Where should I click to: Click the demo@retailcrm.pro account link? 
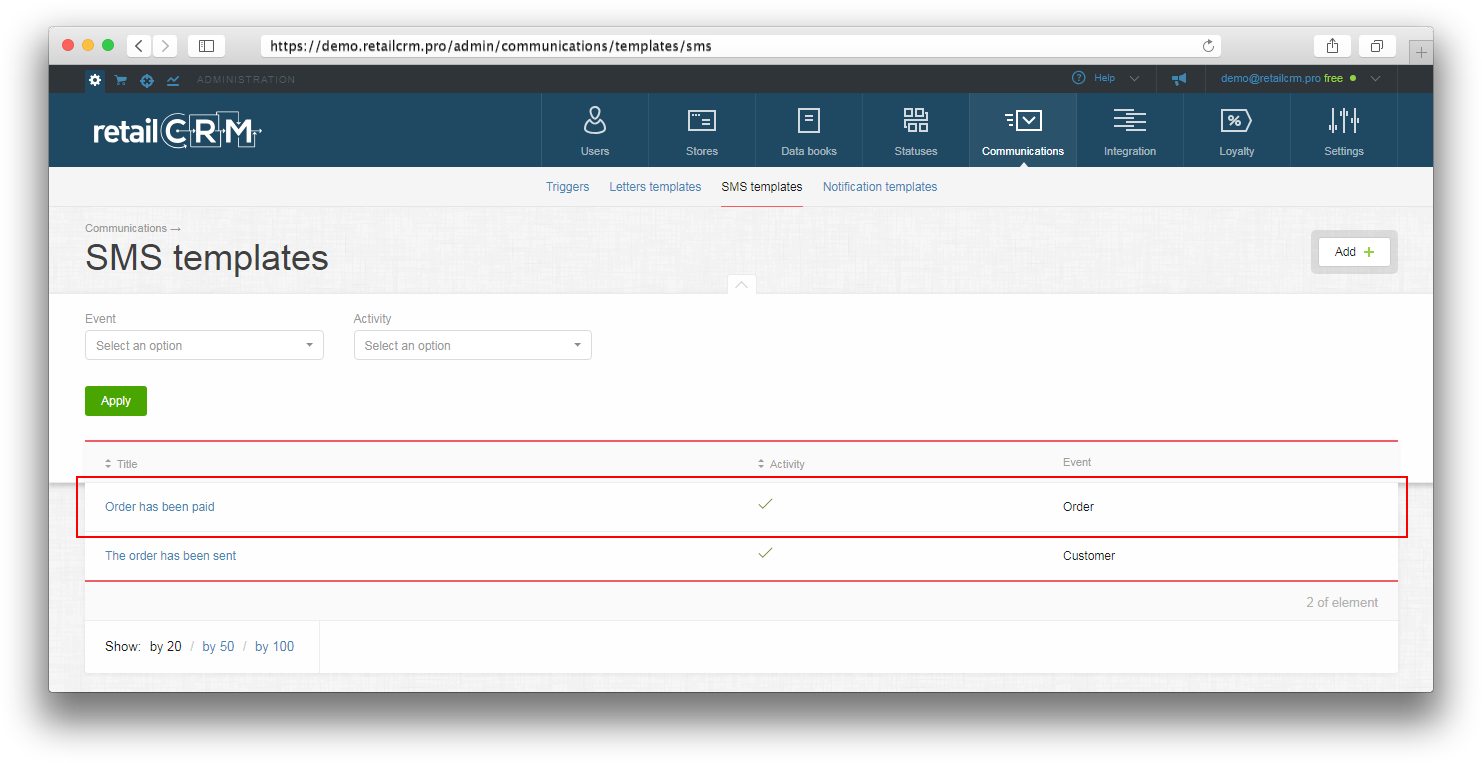click(x=1270, y=78)
